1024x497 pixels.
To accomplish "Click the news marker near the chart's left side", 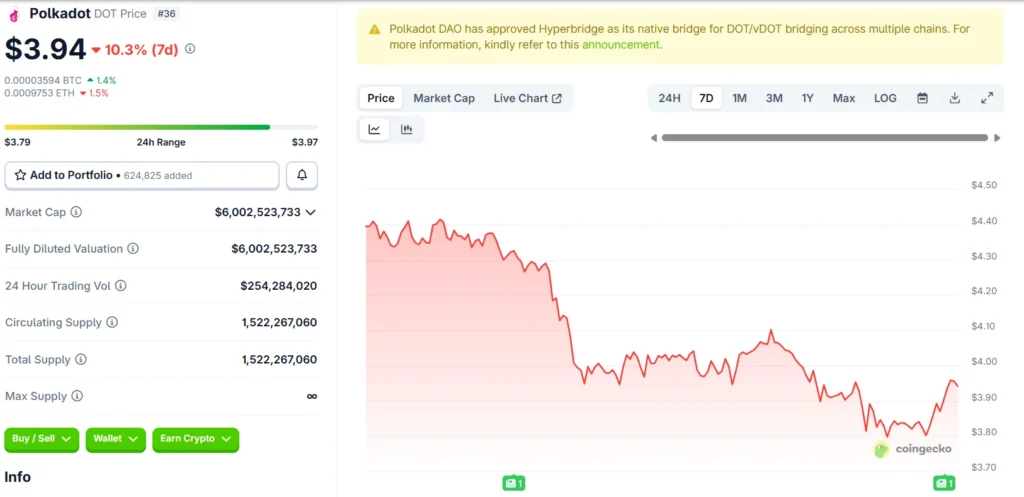I will click(x=514, y=483).
